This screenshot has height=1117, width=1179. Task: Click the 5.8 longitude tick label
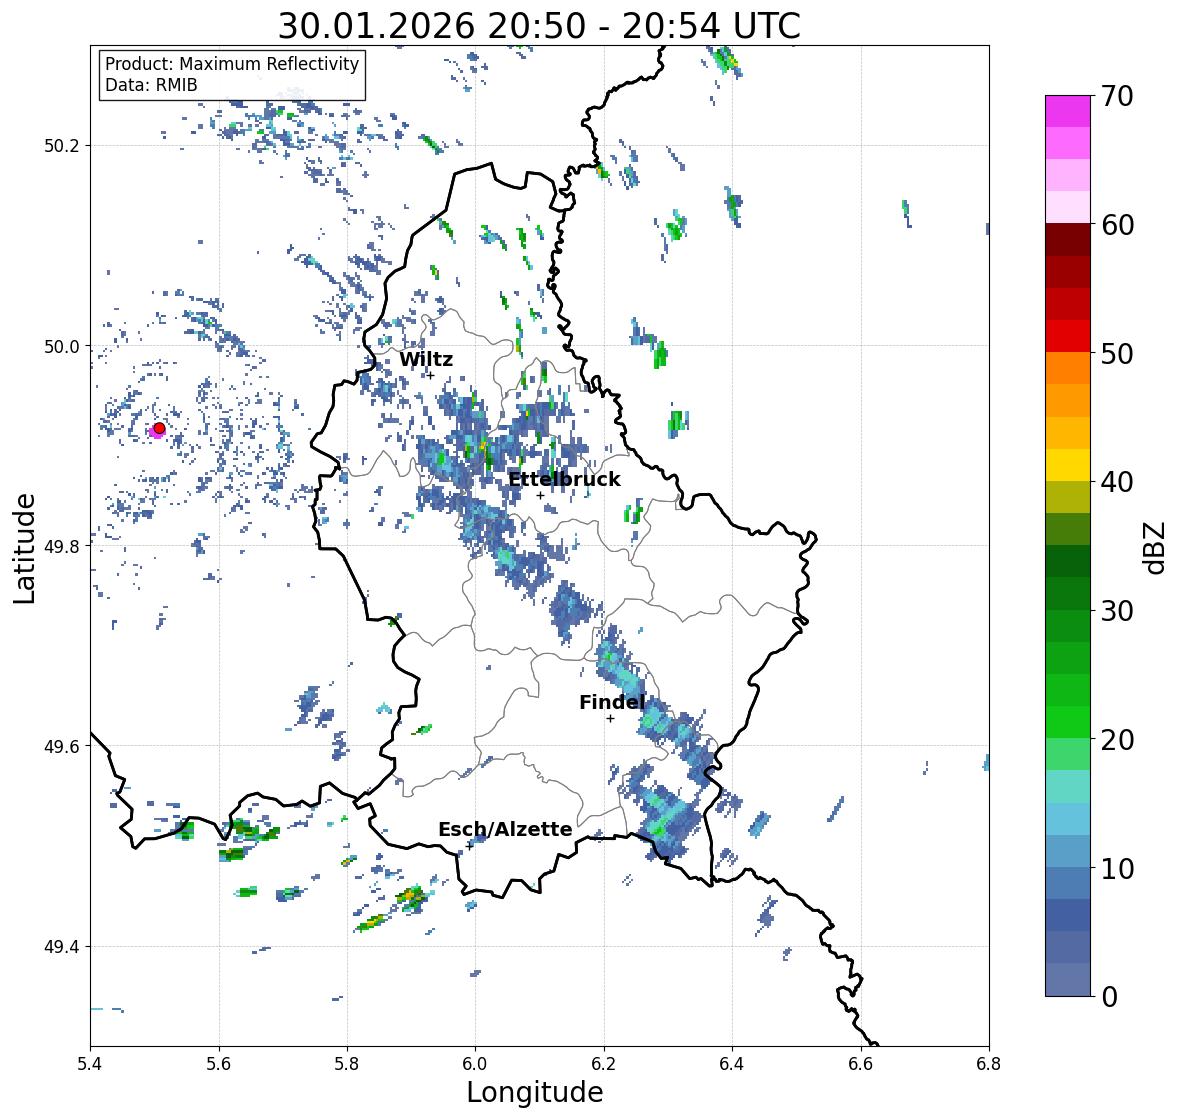347,1064
